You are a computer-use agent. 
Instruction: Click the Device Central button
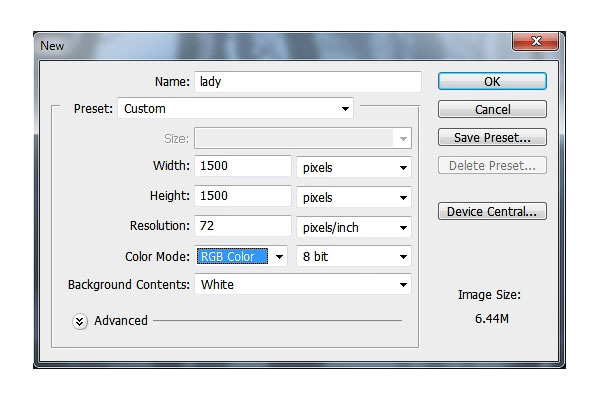coord(492,211)
